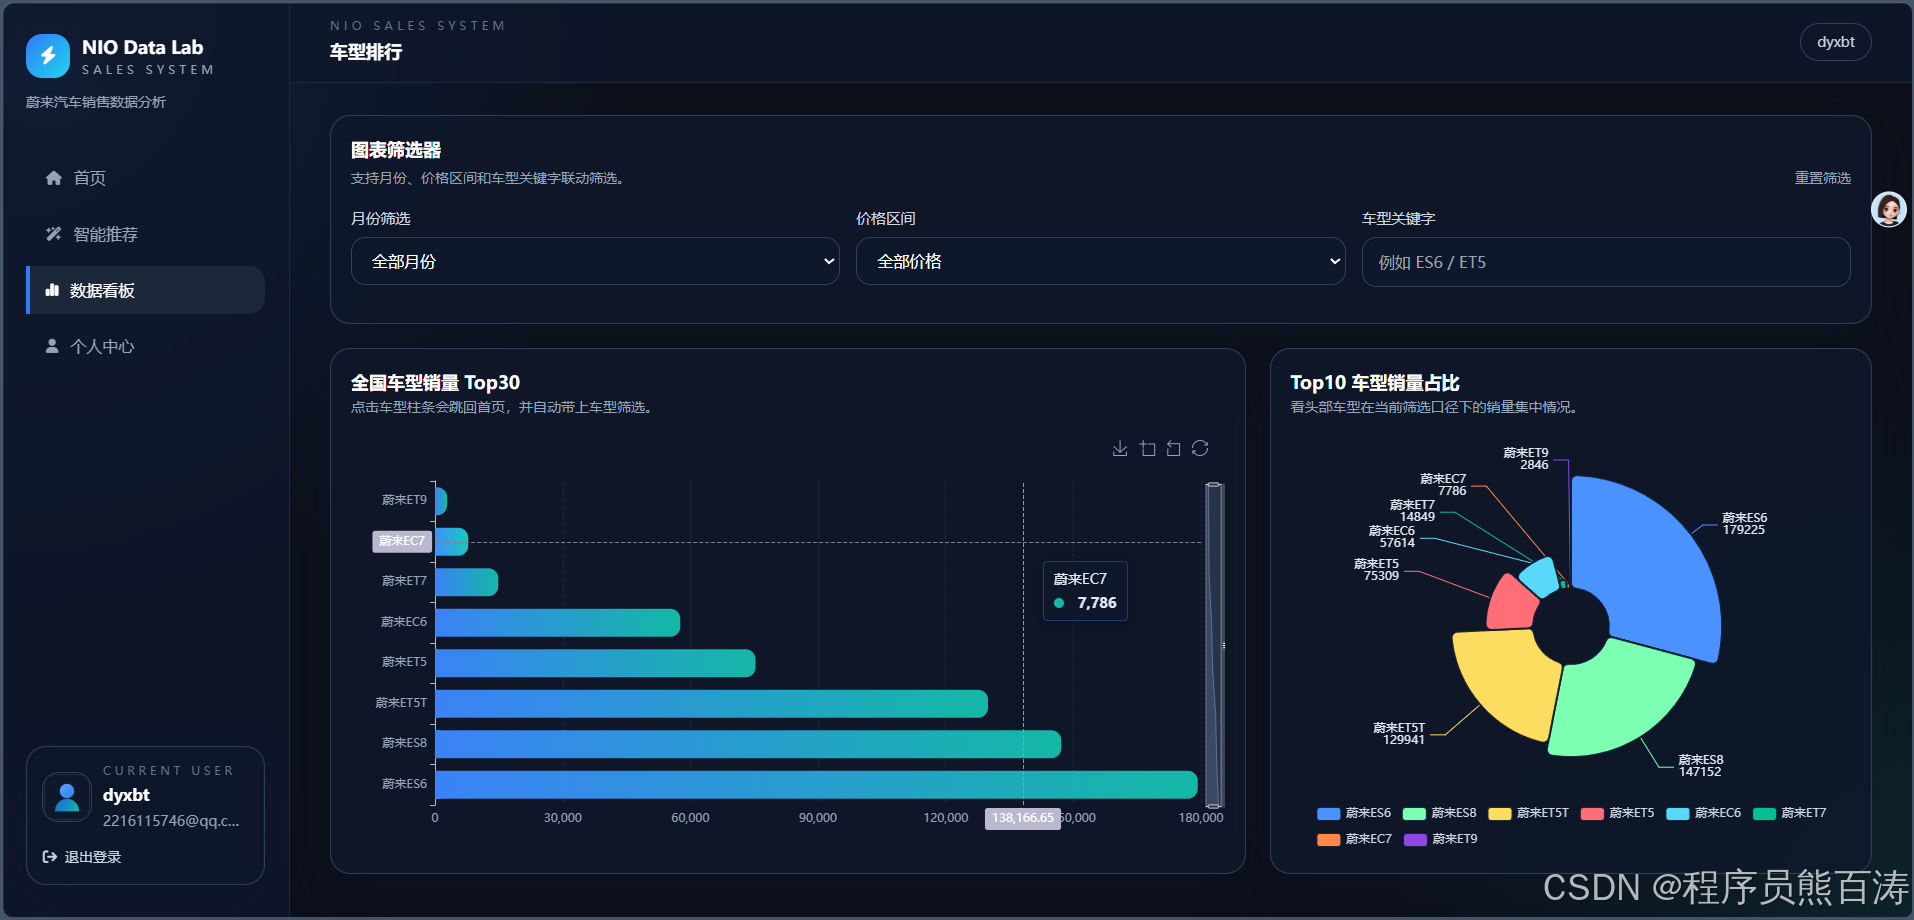This screenshot has height=920, width=1914.
Task: Open 个人中心 from the sidebar
Action: point(145,346)
